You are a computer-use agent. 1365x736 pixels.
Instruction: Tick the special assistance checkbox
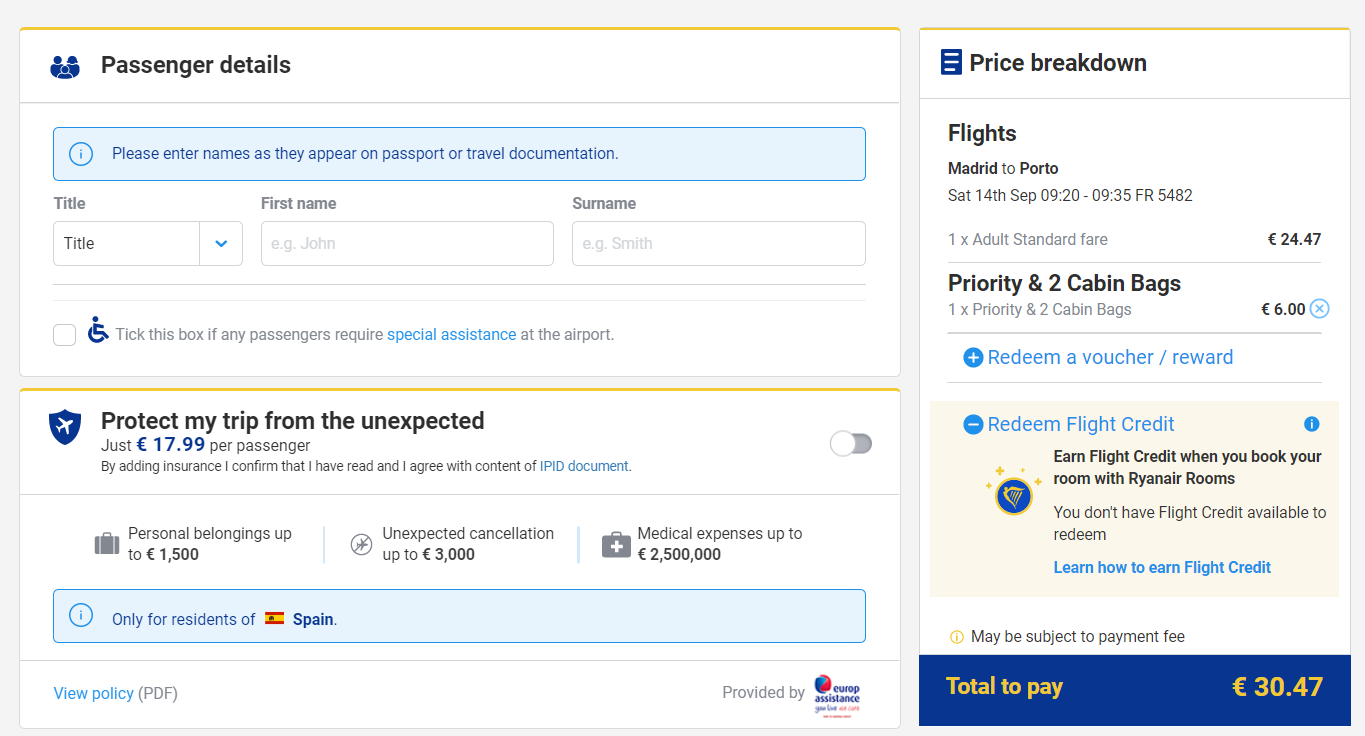coord(65,335)
